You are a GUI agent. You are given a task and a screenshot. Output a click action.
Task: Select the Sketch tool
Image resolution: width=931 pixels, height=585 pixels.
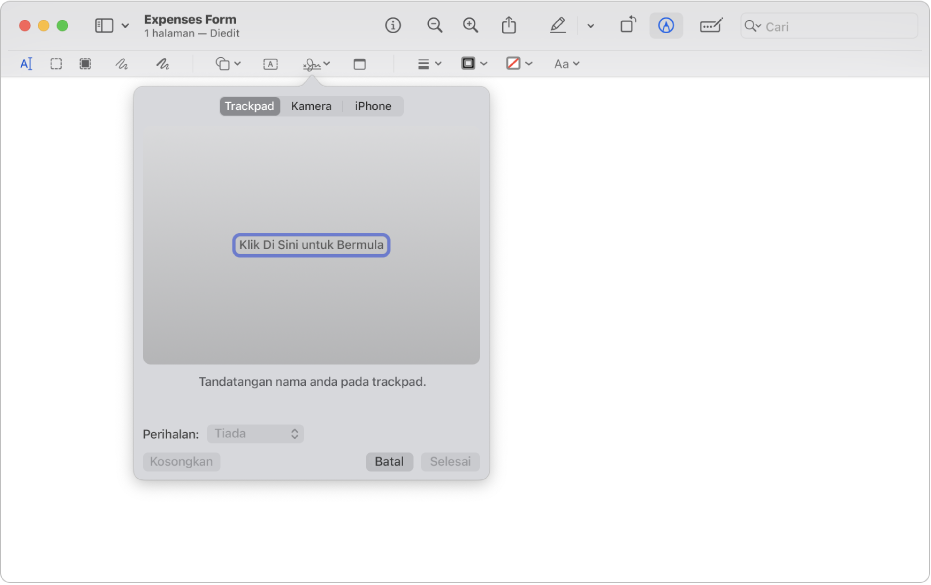[121, 64]
